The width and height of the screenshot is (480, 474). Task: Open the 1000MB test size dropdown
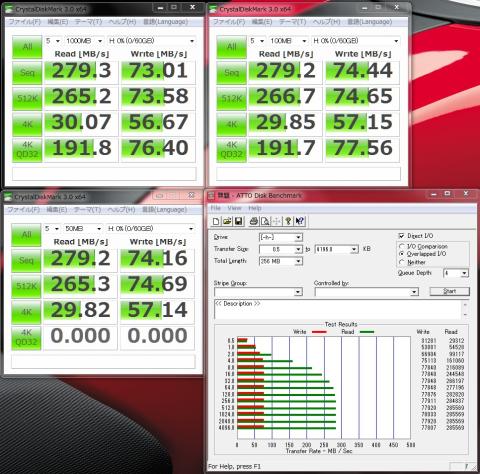coord(84,41)
